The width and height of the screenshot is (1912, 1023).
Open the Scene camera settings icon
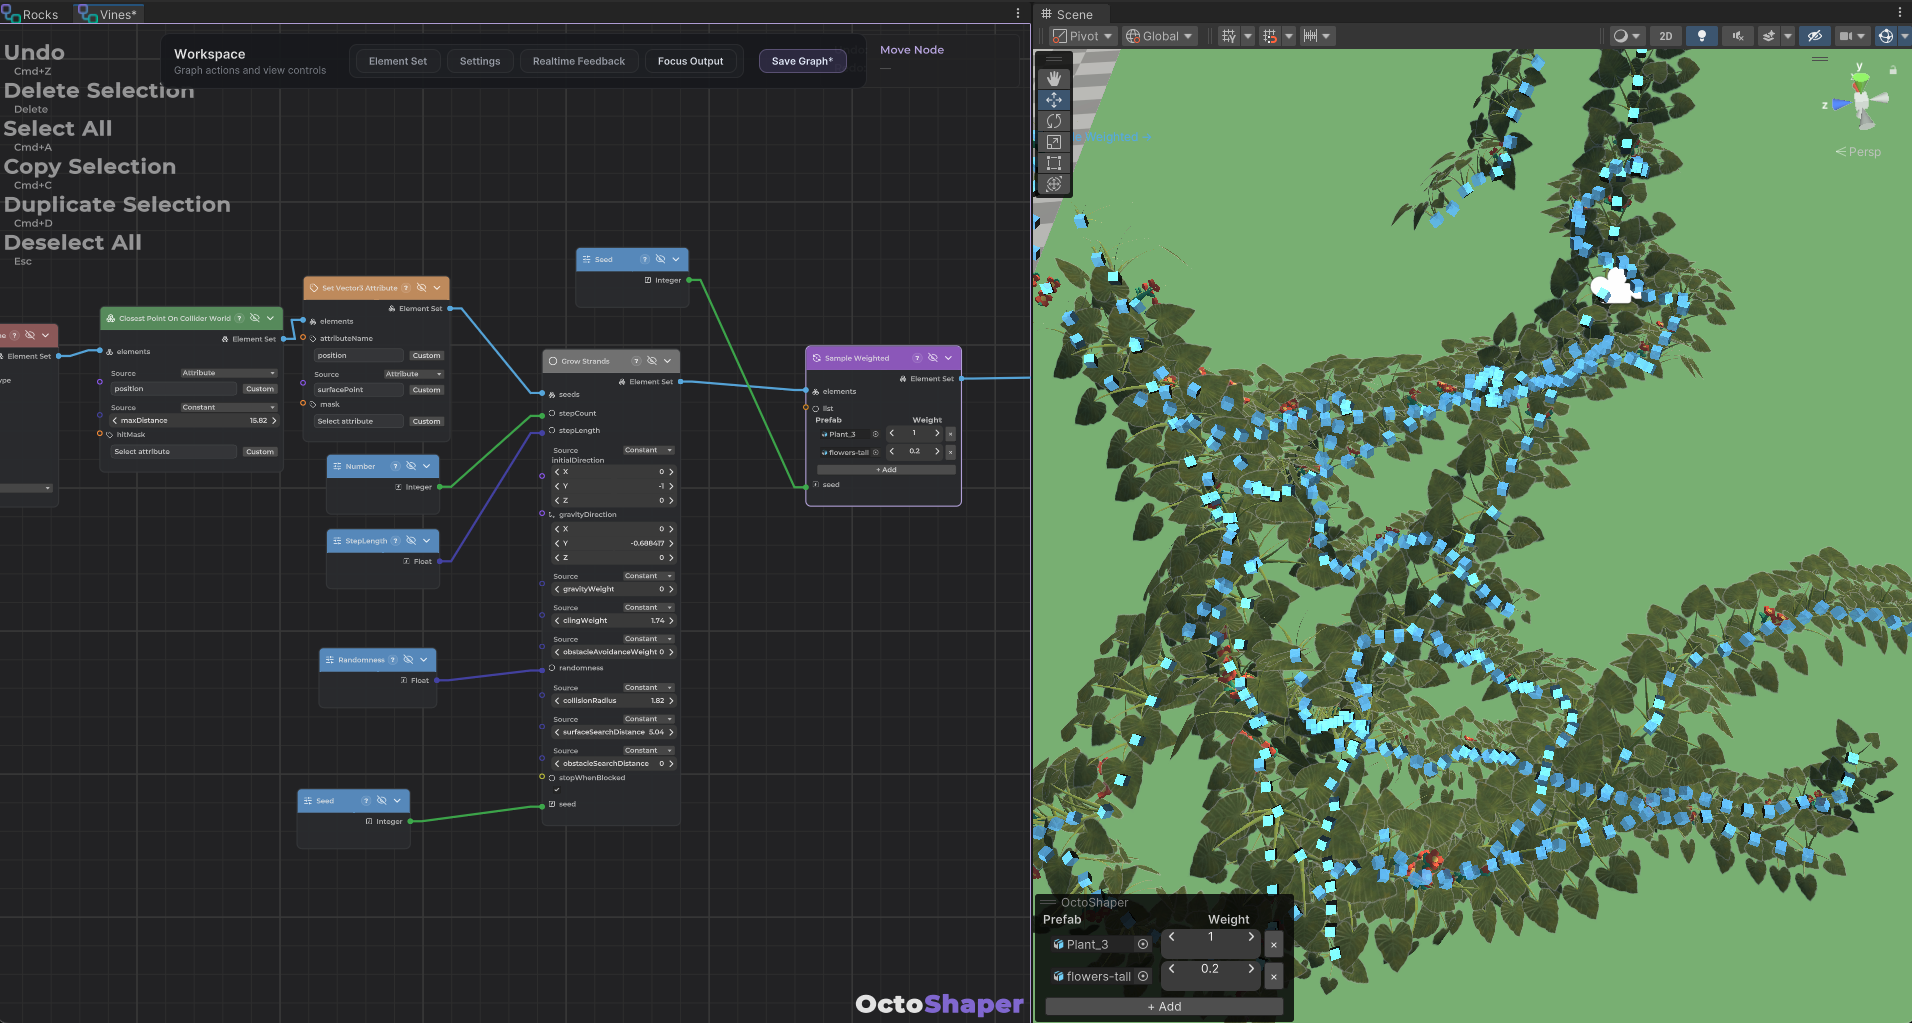point(1846,36)
